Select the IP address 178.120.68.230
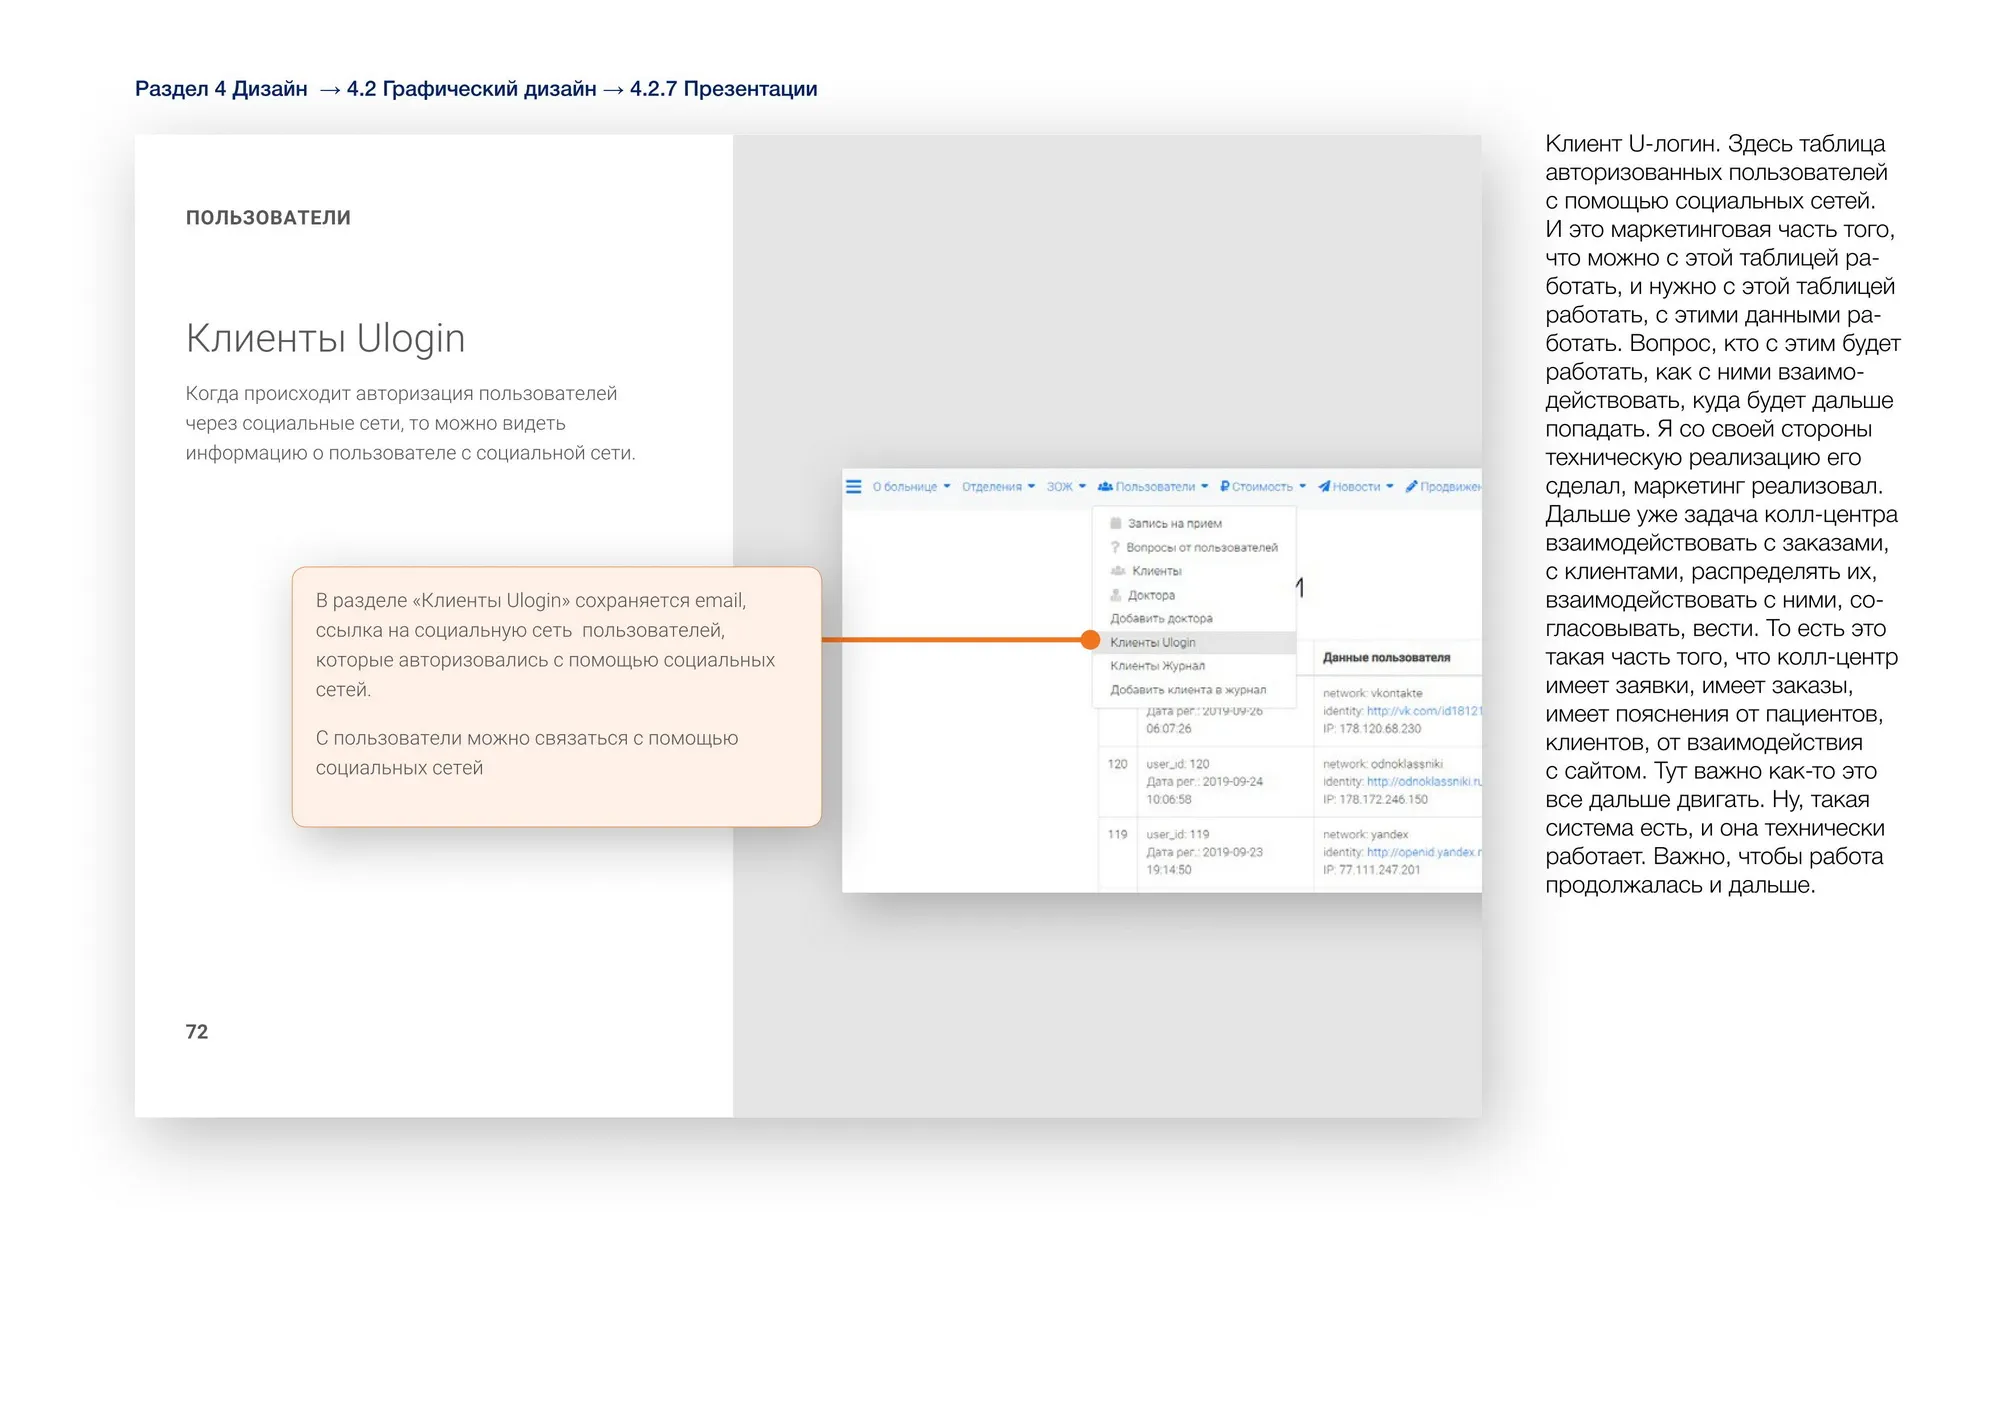Viewport: 2000px width, 1414px height. (x=1380, y=729)
